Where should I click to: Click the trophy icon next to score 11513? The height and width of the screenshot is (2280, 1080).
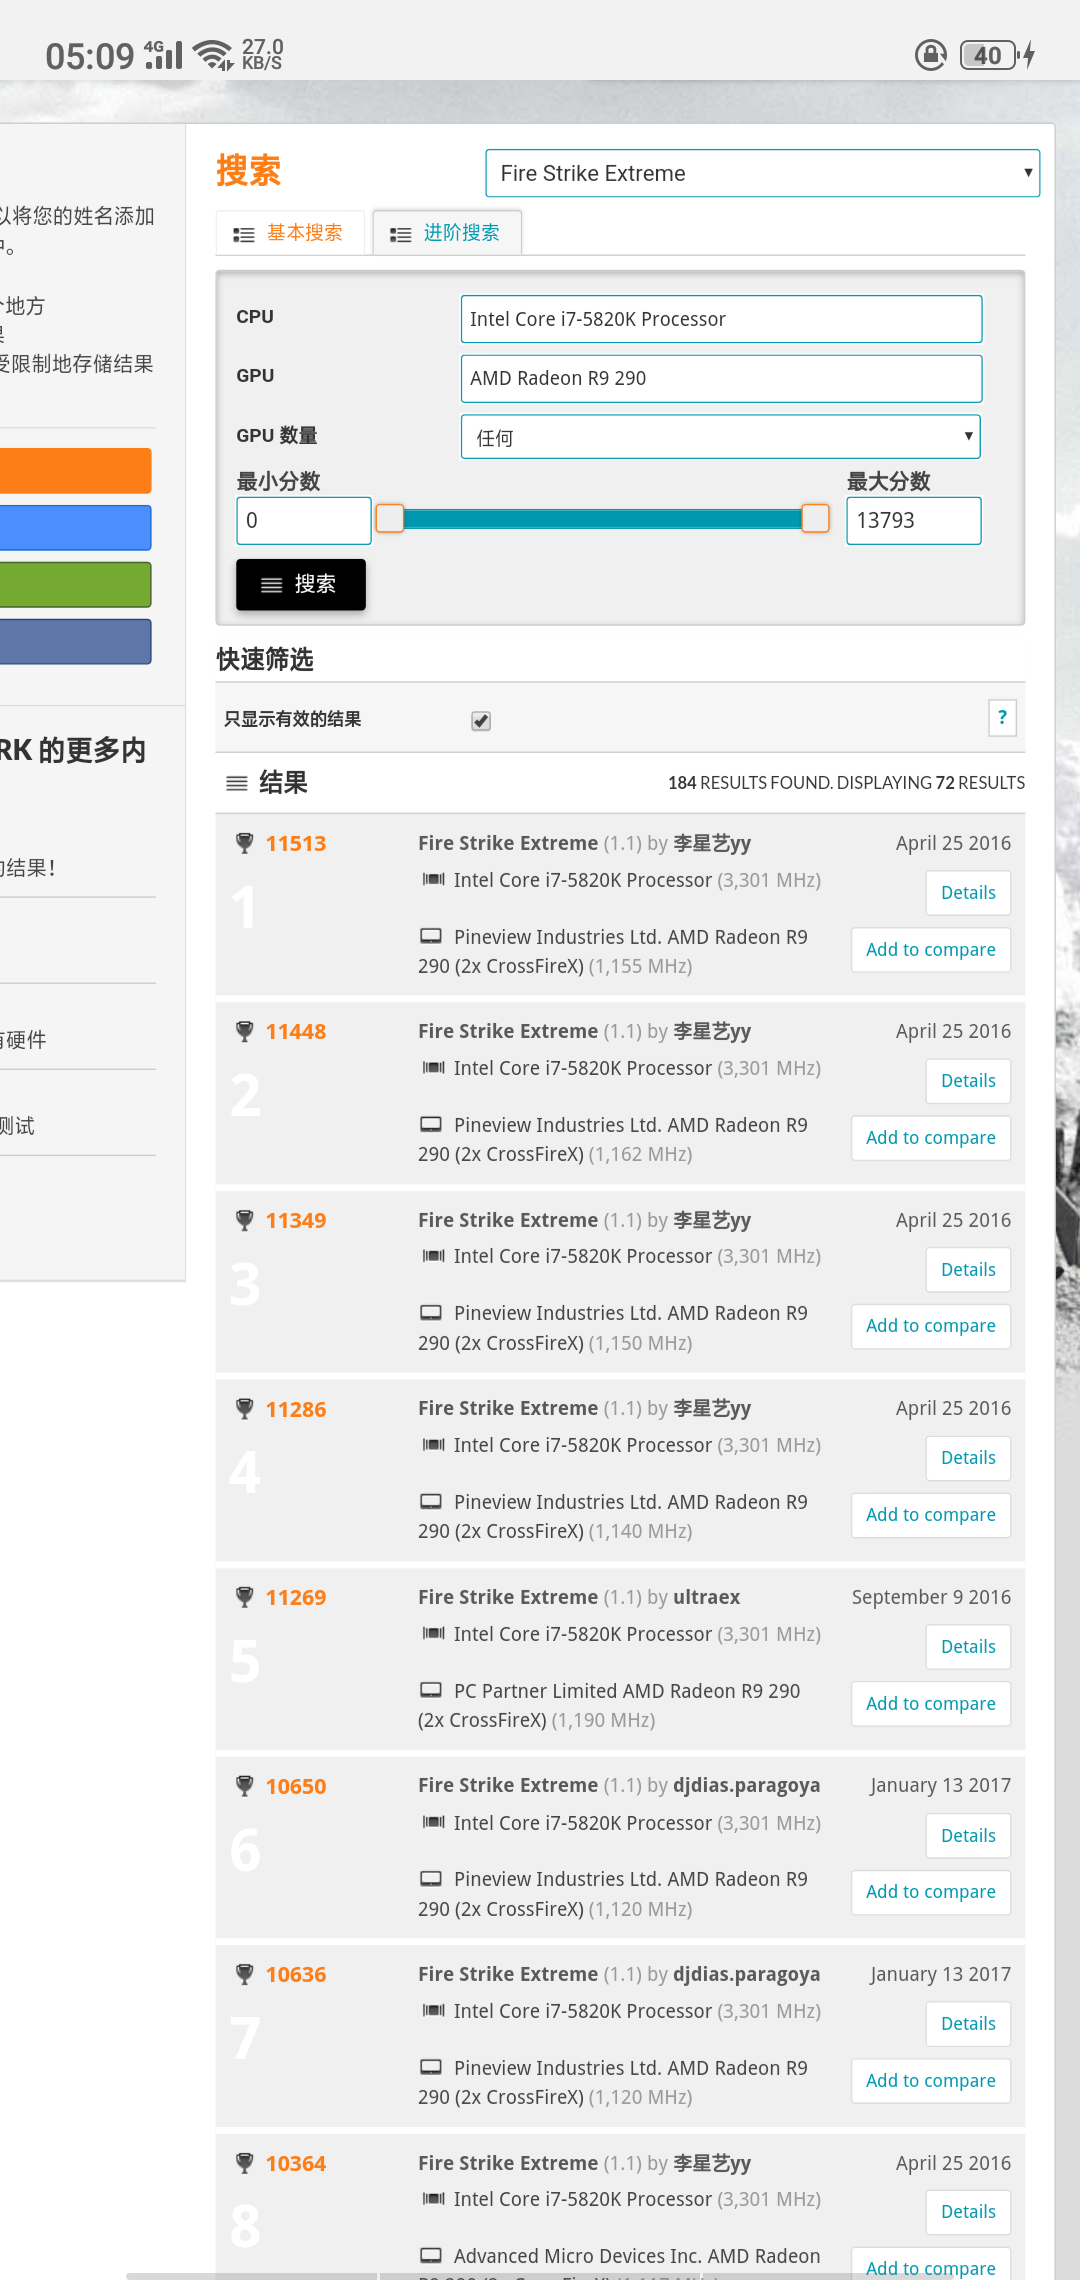pos(244,843)
